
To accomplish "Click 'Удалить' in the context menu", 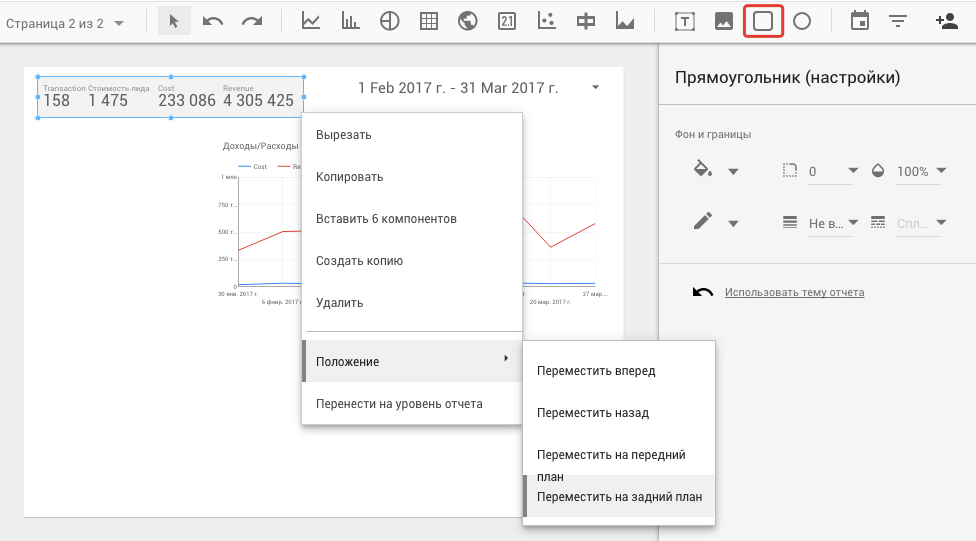I will click(x=339, y=302).
